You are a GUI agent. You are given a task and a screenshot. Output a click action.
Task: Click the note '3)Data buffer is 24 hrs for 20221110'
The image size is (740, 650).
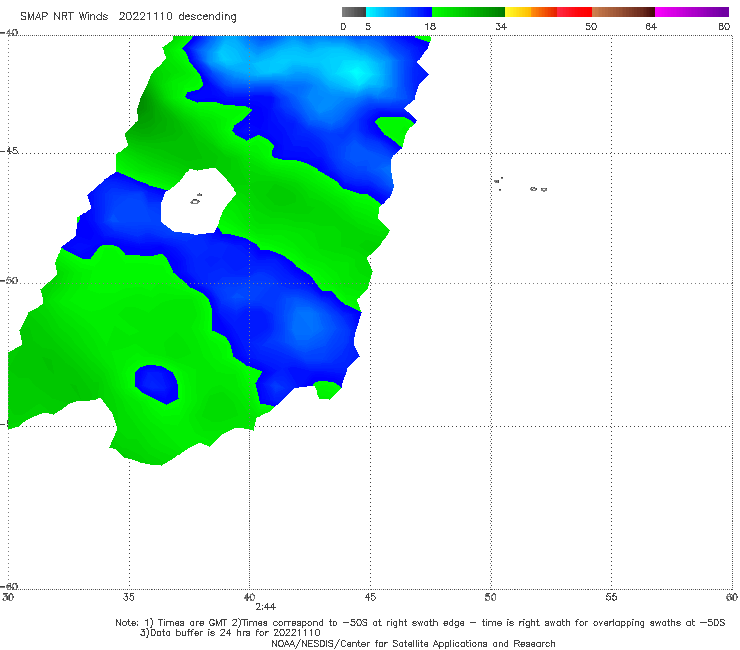[x=230, y=633]
